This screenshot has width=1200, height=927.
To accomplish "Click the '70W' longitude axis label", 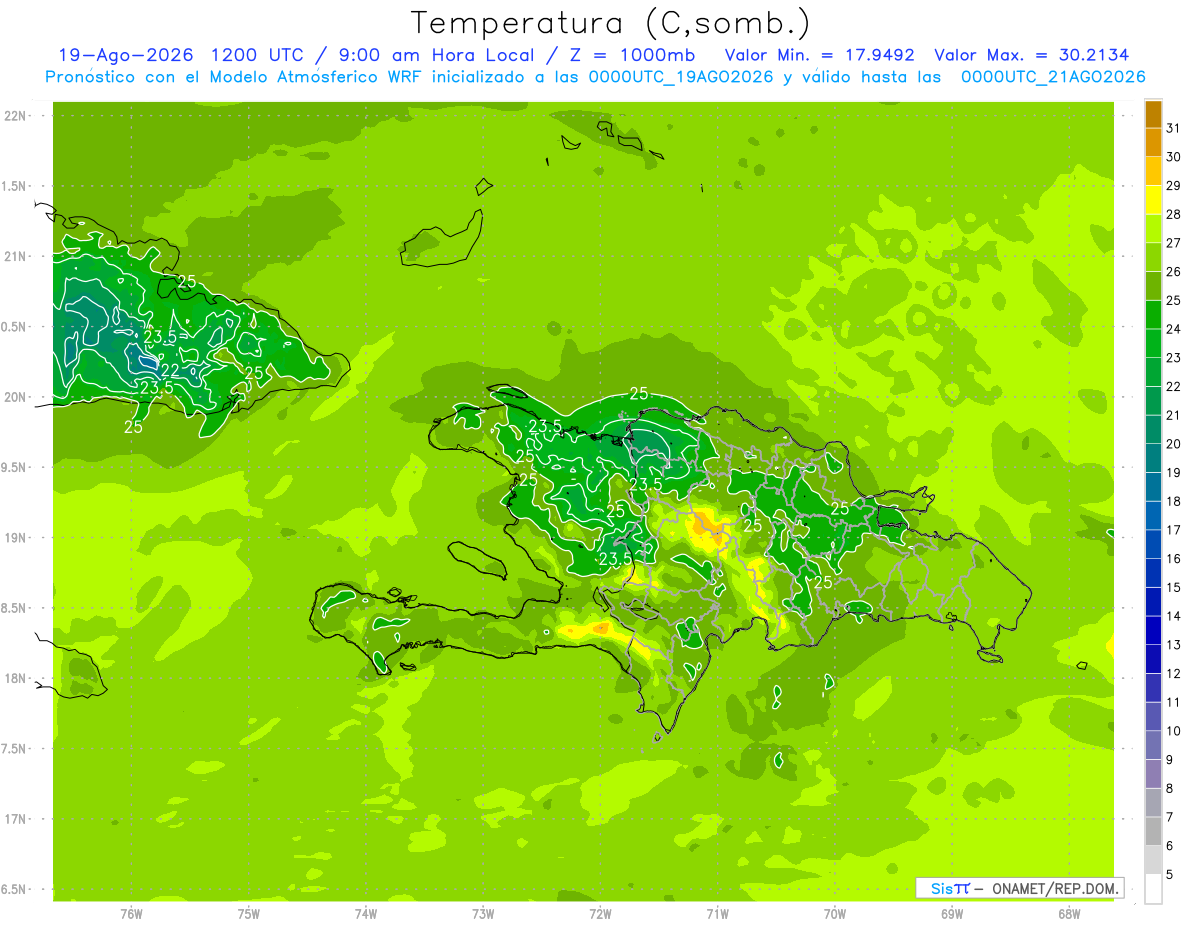I will pos(835,914).
